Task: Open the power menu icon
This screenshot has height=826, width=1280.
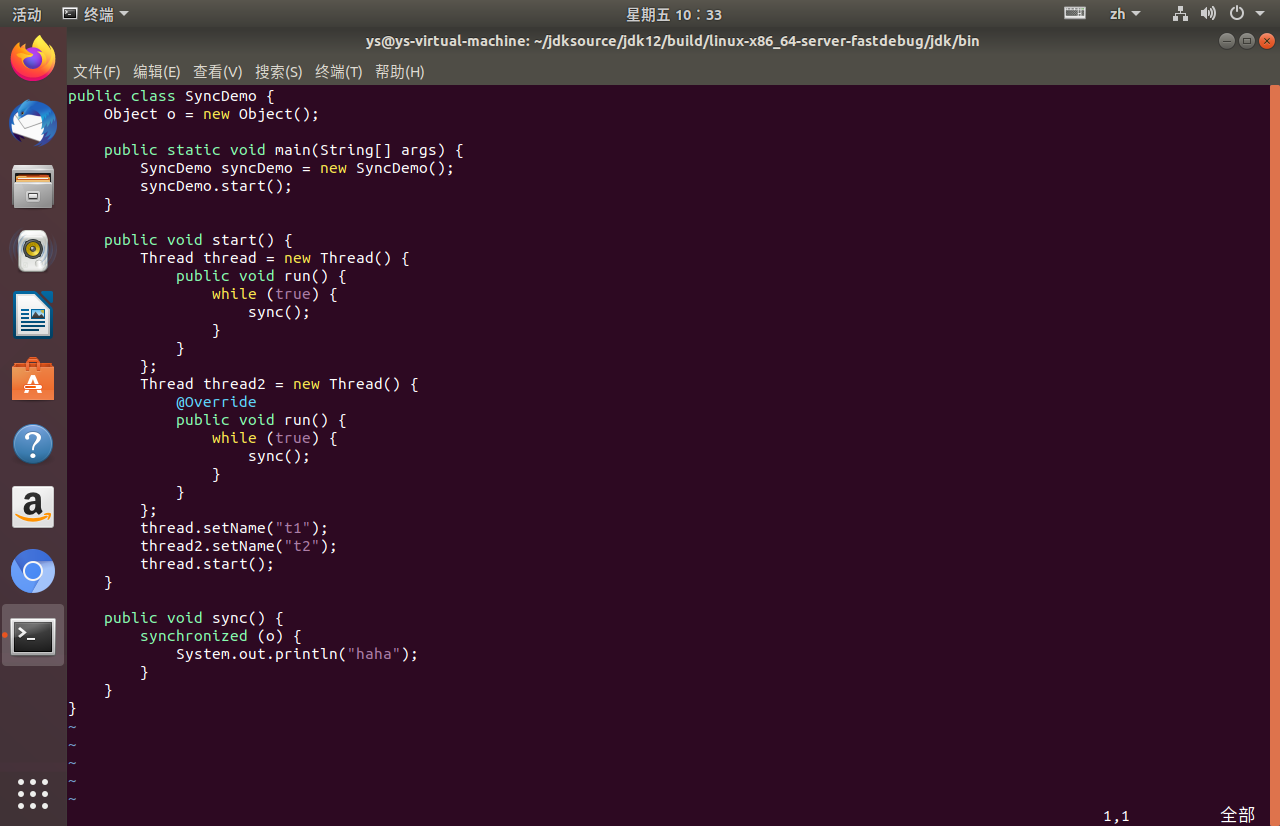Action: pos(1236,14)
